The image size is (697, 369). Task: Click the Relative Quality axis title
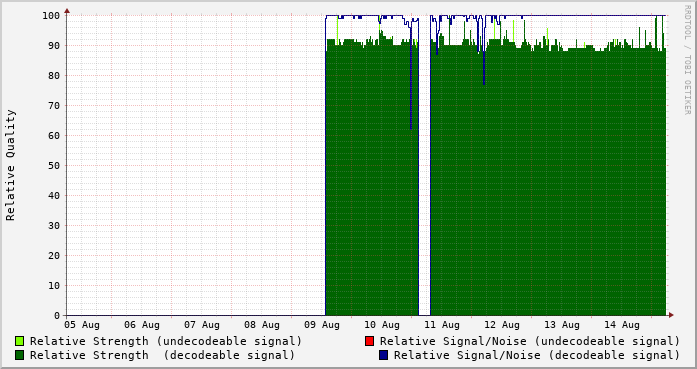click(10, 165)
